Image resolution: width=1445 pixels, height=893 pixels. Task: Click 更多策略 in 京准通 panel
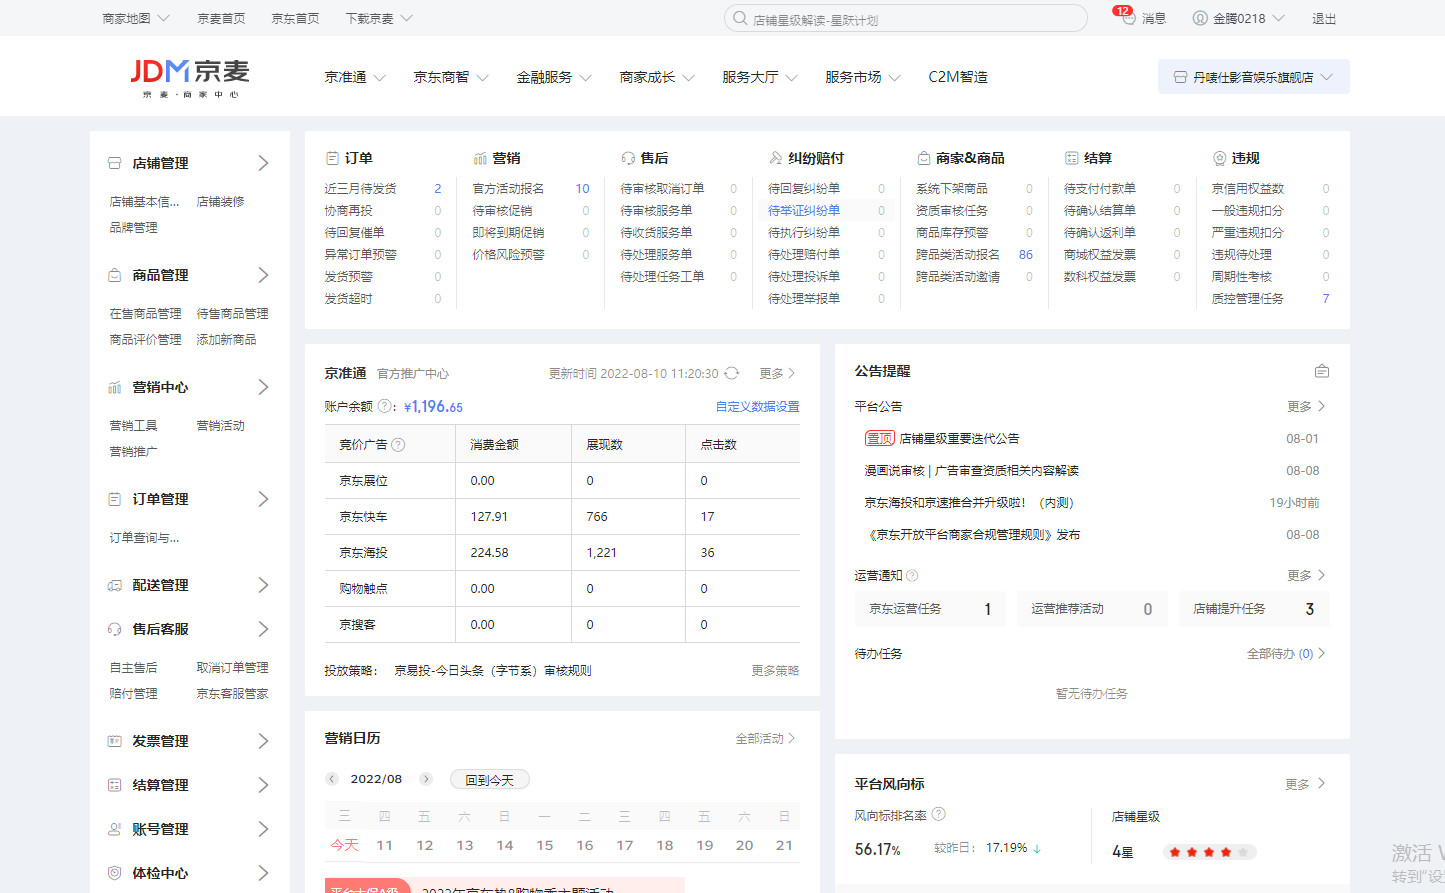(775, 670)
